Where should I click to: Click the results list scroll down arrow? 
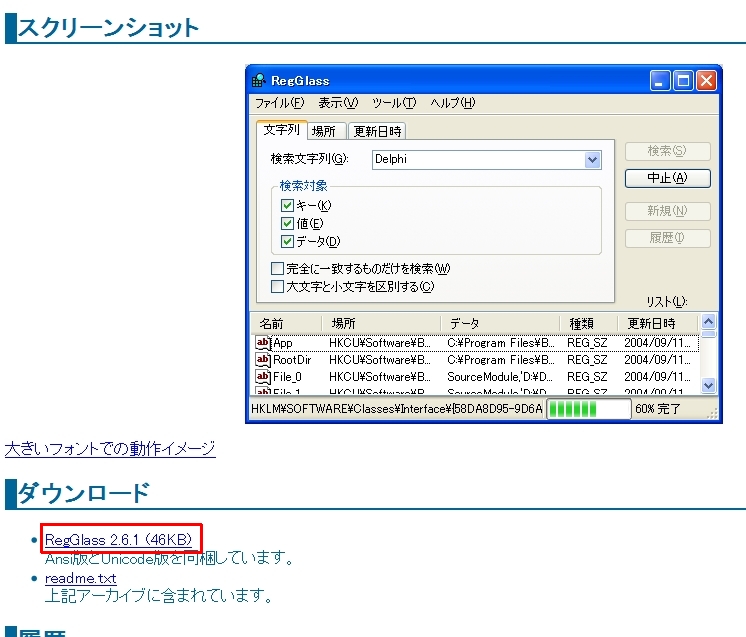point(708,385)
